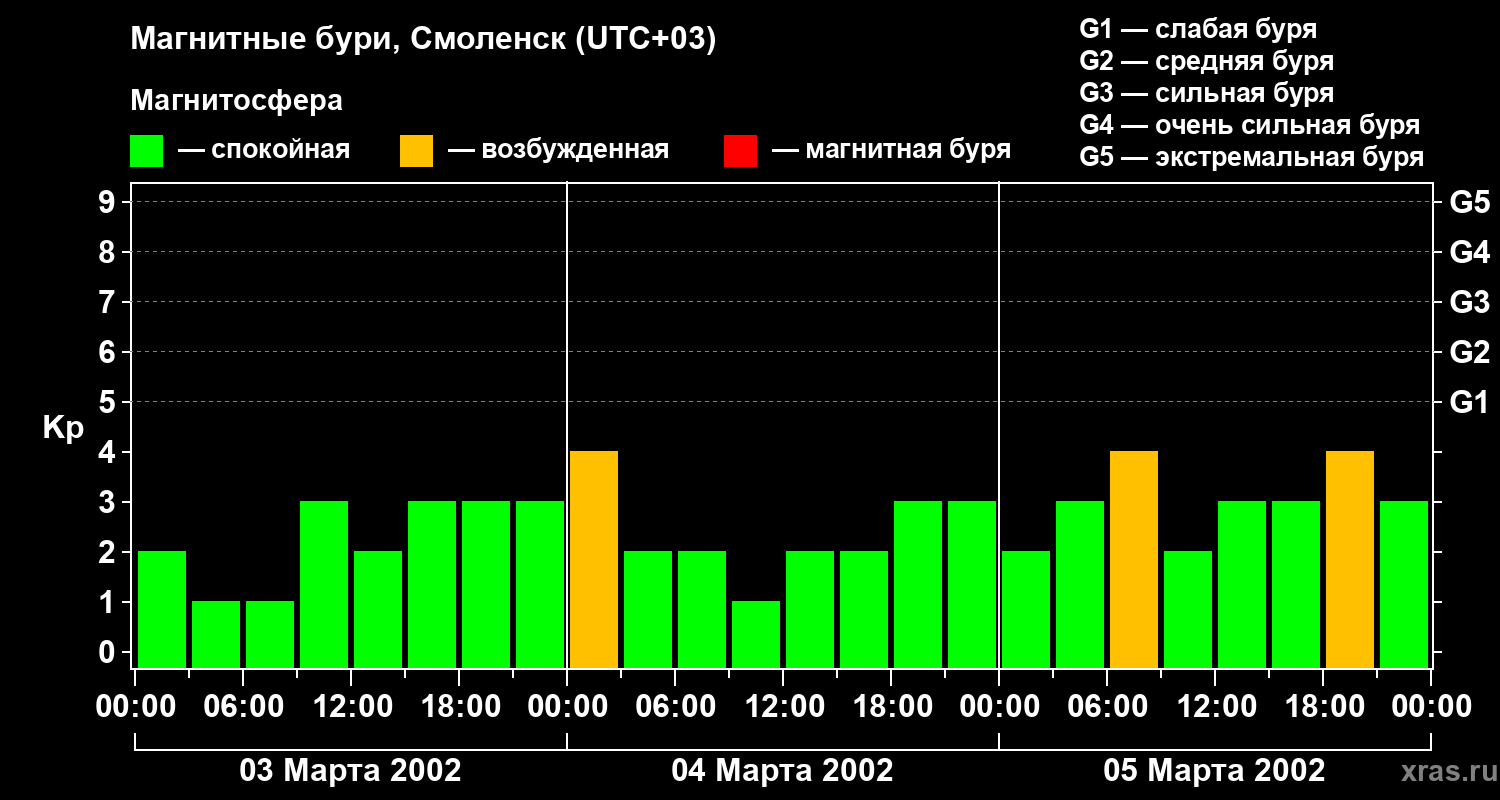
Task: Click green bar for 05 Марта 21:00–24:00
Action: 1404,584
